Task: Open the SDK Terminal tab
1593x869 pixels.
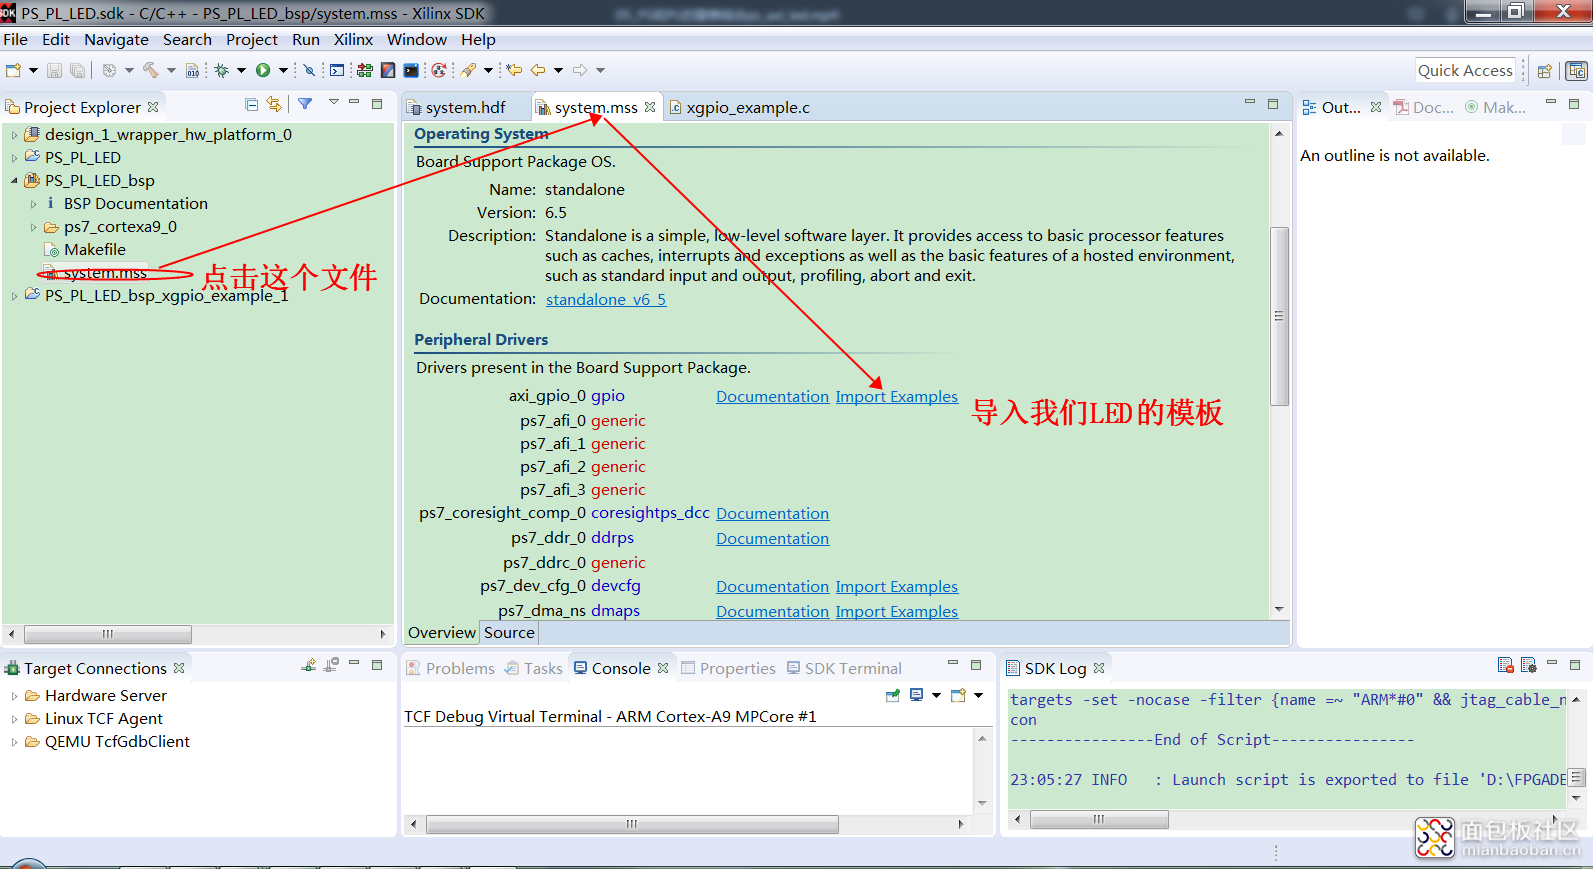Action: [844, 668]
